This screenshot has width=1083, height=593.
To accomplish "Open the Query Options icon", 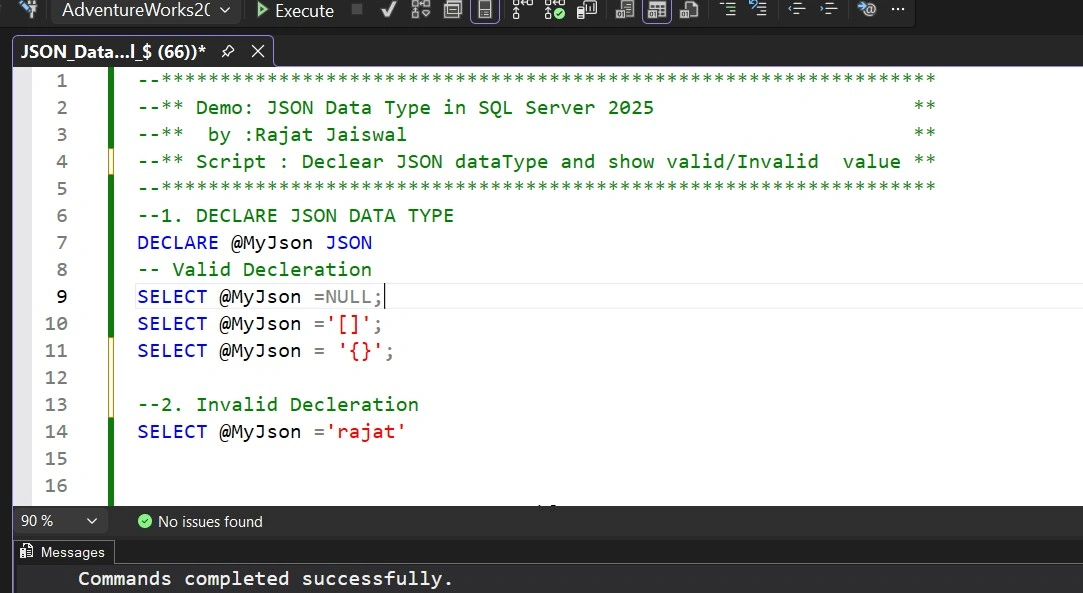I will coord(452,10).
